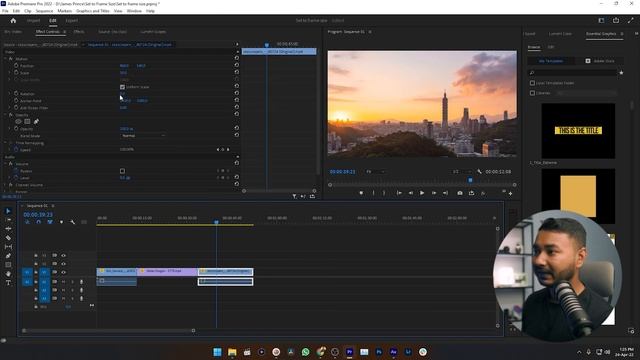Image resolution: width=640 pixels, height=360 pixels.
Task: Select the Pen tool in timeline toolbar
Action: (x=8, y=256)
